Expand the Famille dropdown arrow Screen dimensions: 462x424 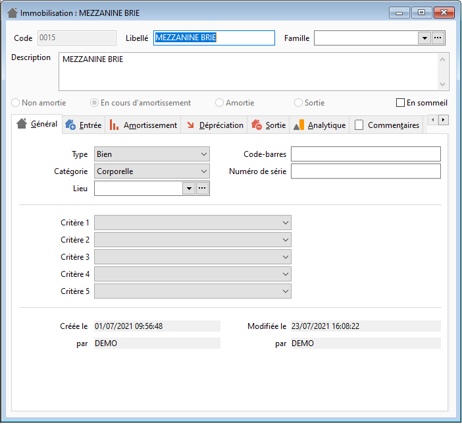click(425, 38)
